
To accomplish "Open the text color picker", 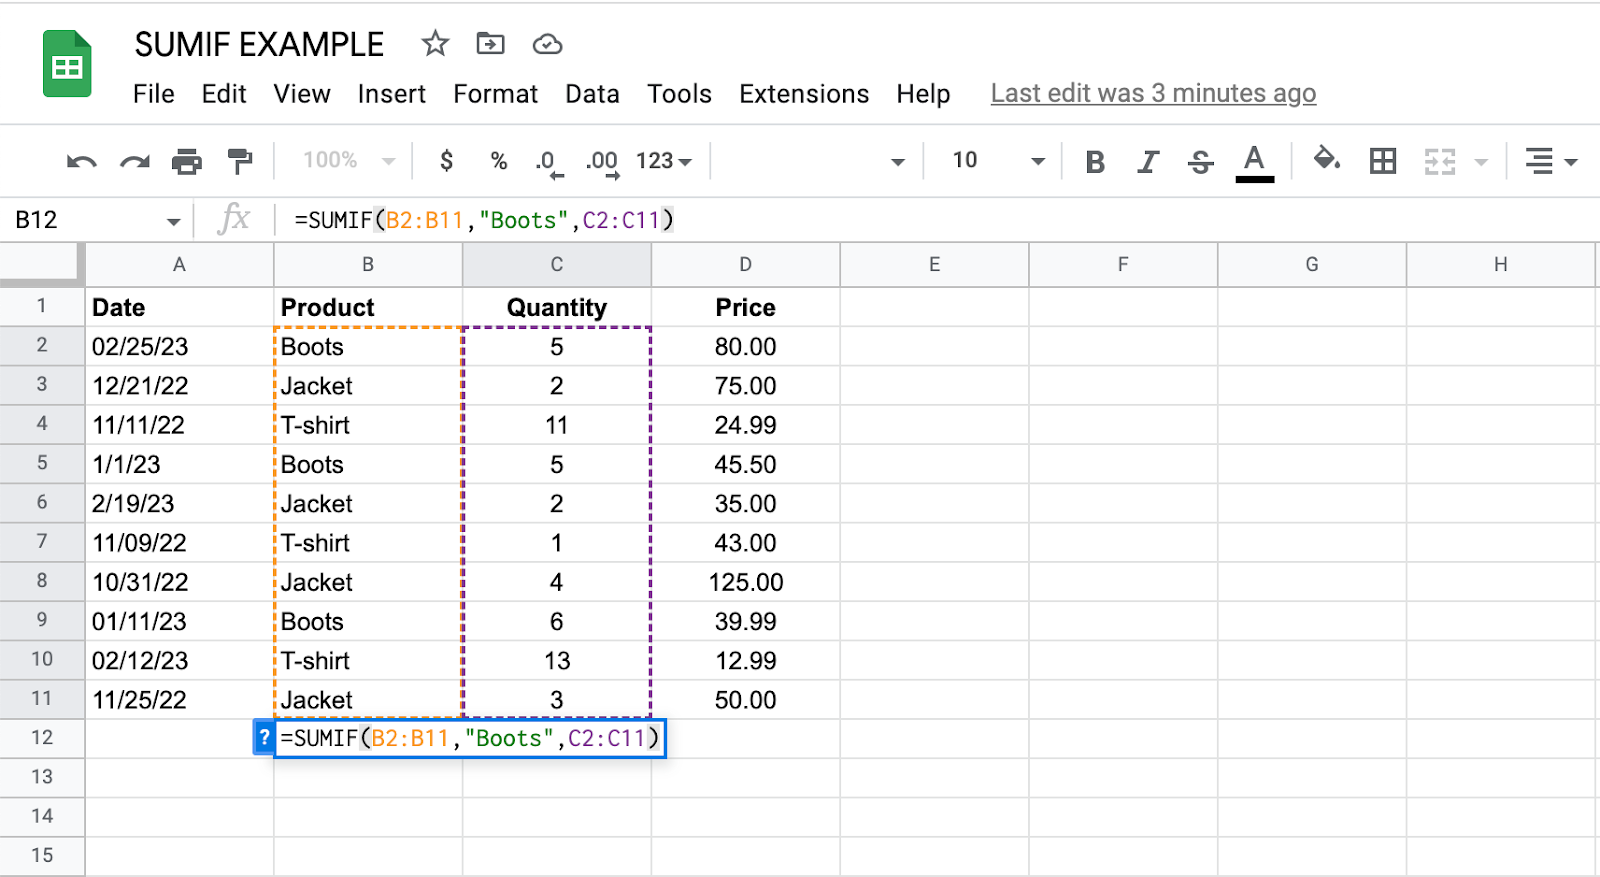I will click(x=1254, y=162).
